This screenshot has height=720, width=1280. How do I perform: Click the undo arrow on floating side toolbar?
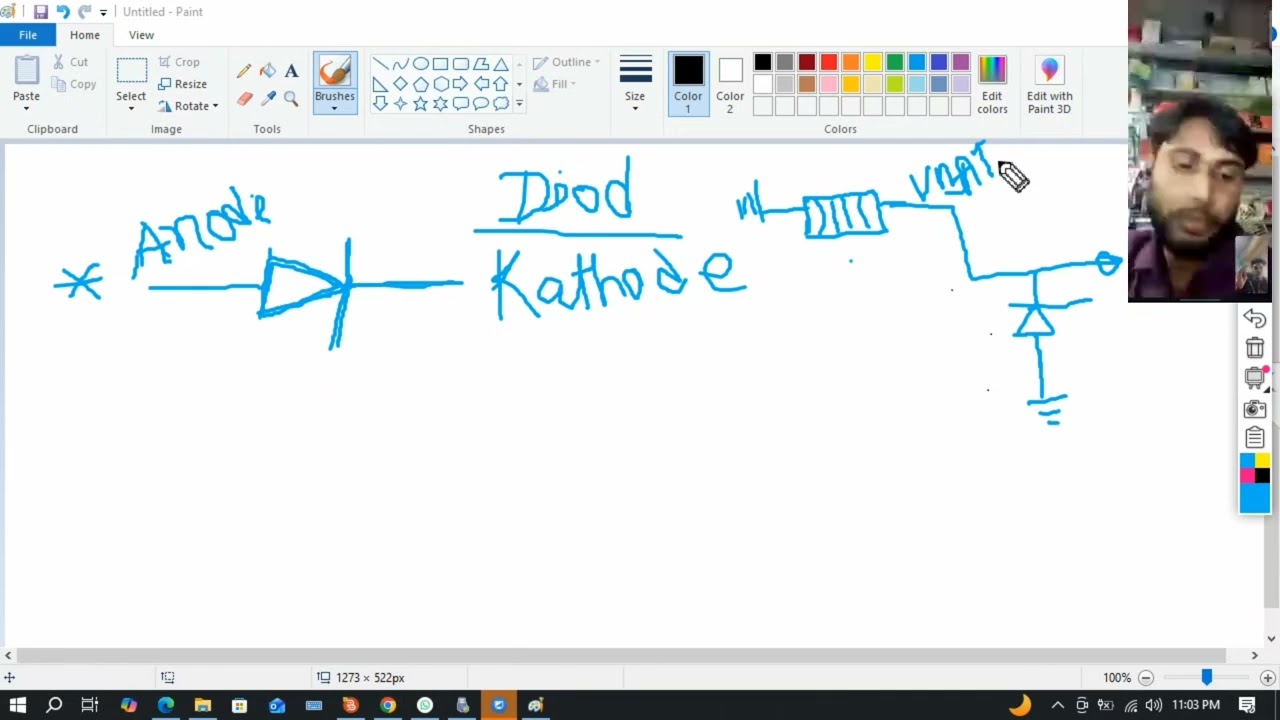[1255, 318]
